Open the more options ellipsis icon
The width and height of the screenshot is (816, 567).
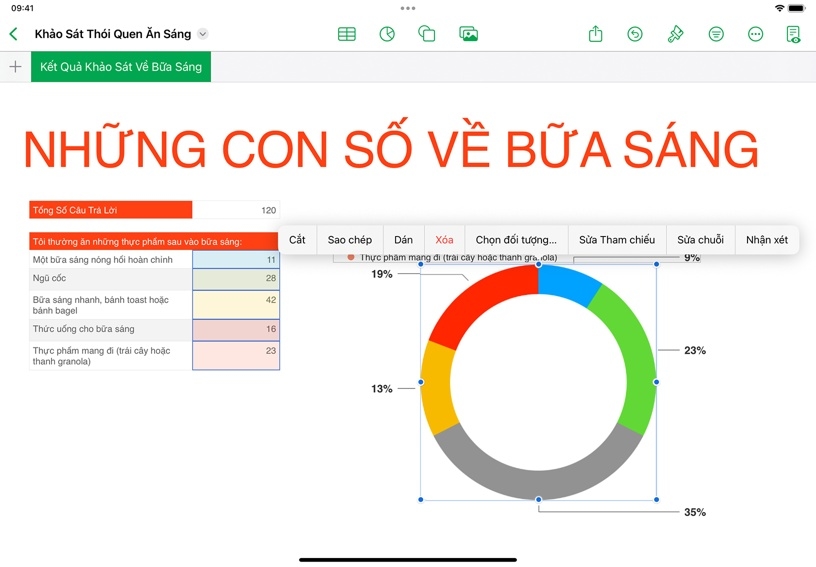(756, 34)
